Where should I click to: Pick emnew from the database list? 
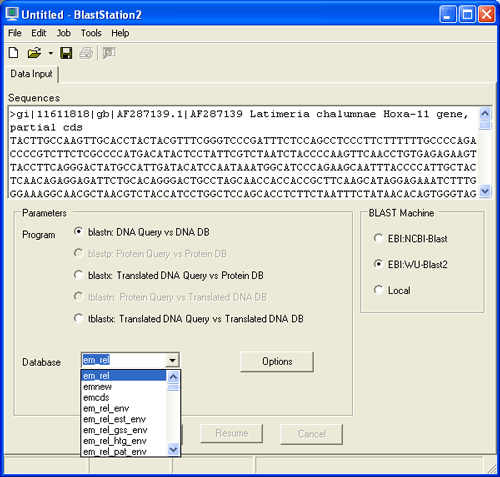(x=124, y=387)
